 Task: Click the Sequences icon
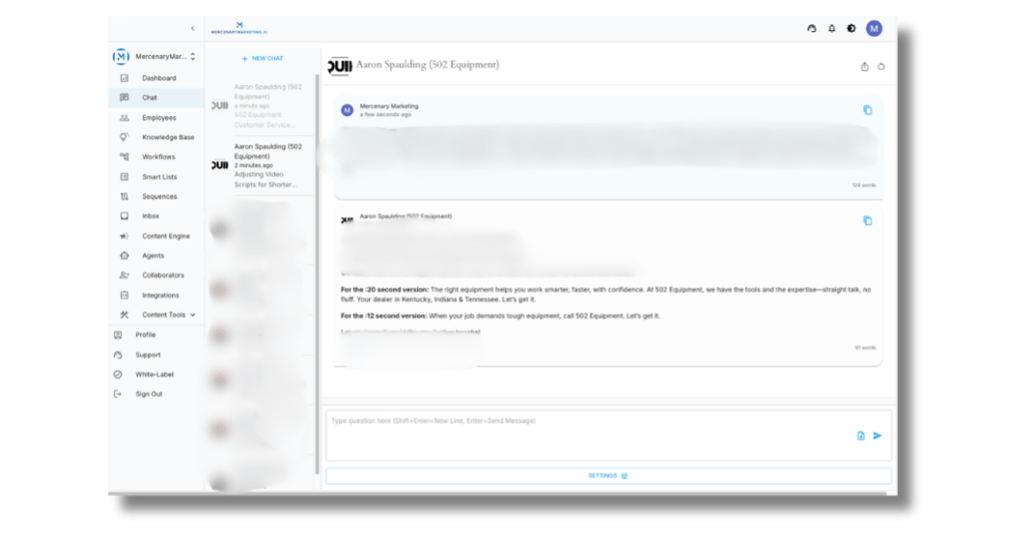pyautogui.click(x=124, y=197)
